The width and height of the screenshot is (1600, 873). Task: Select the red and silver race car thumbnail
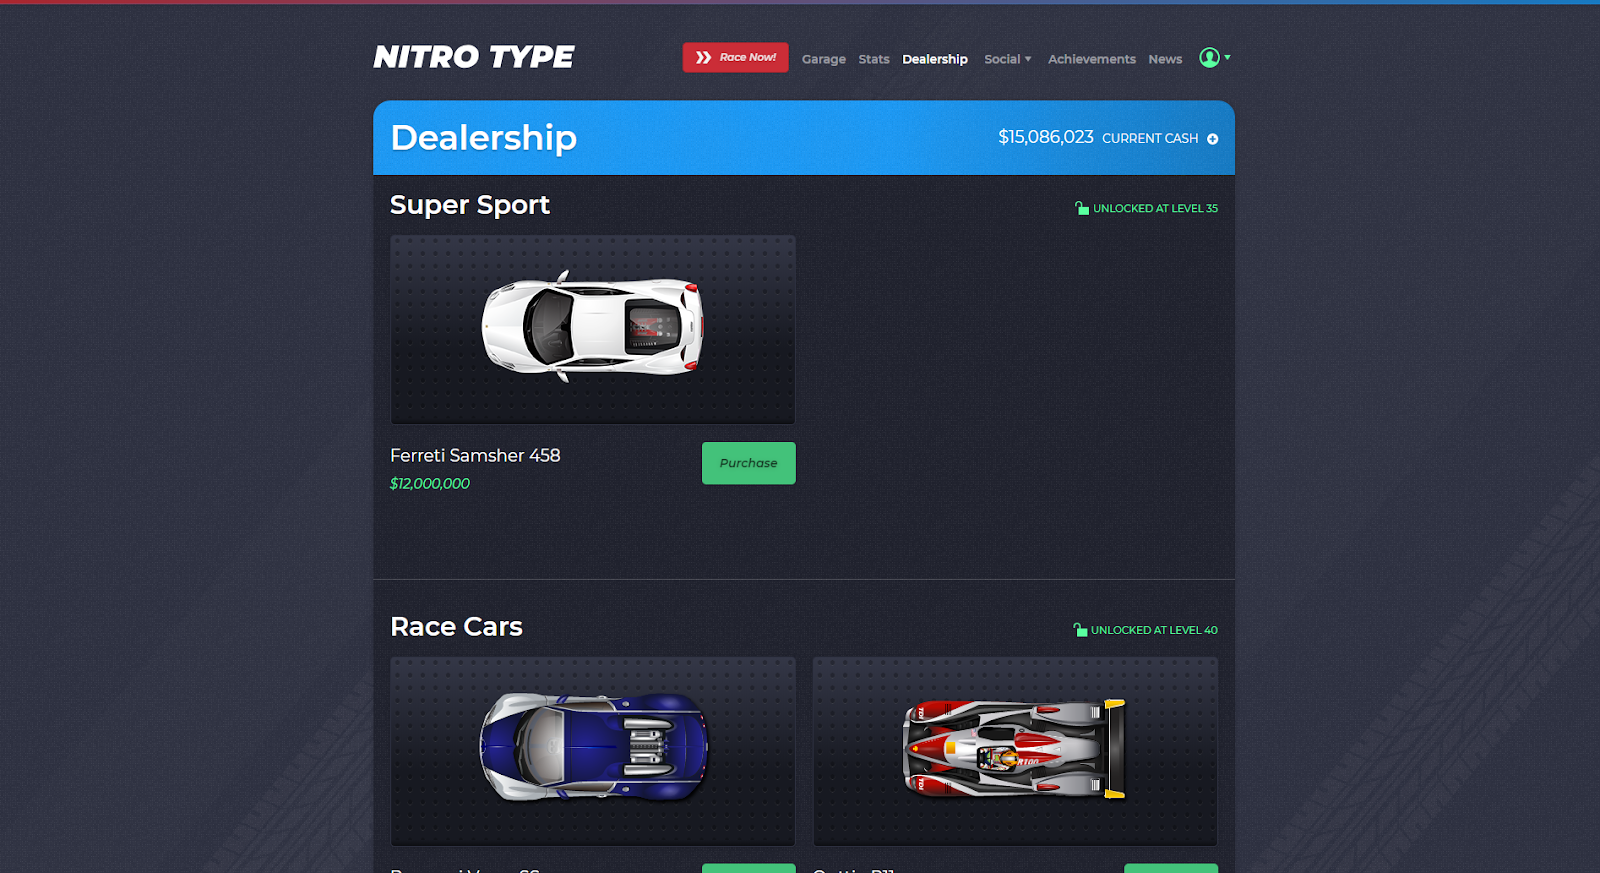point(1015,751)
